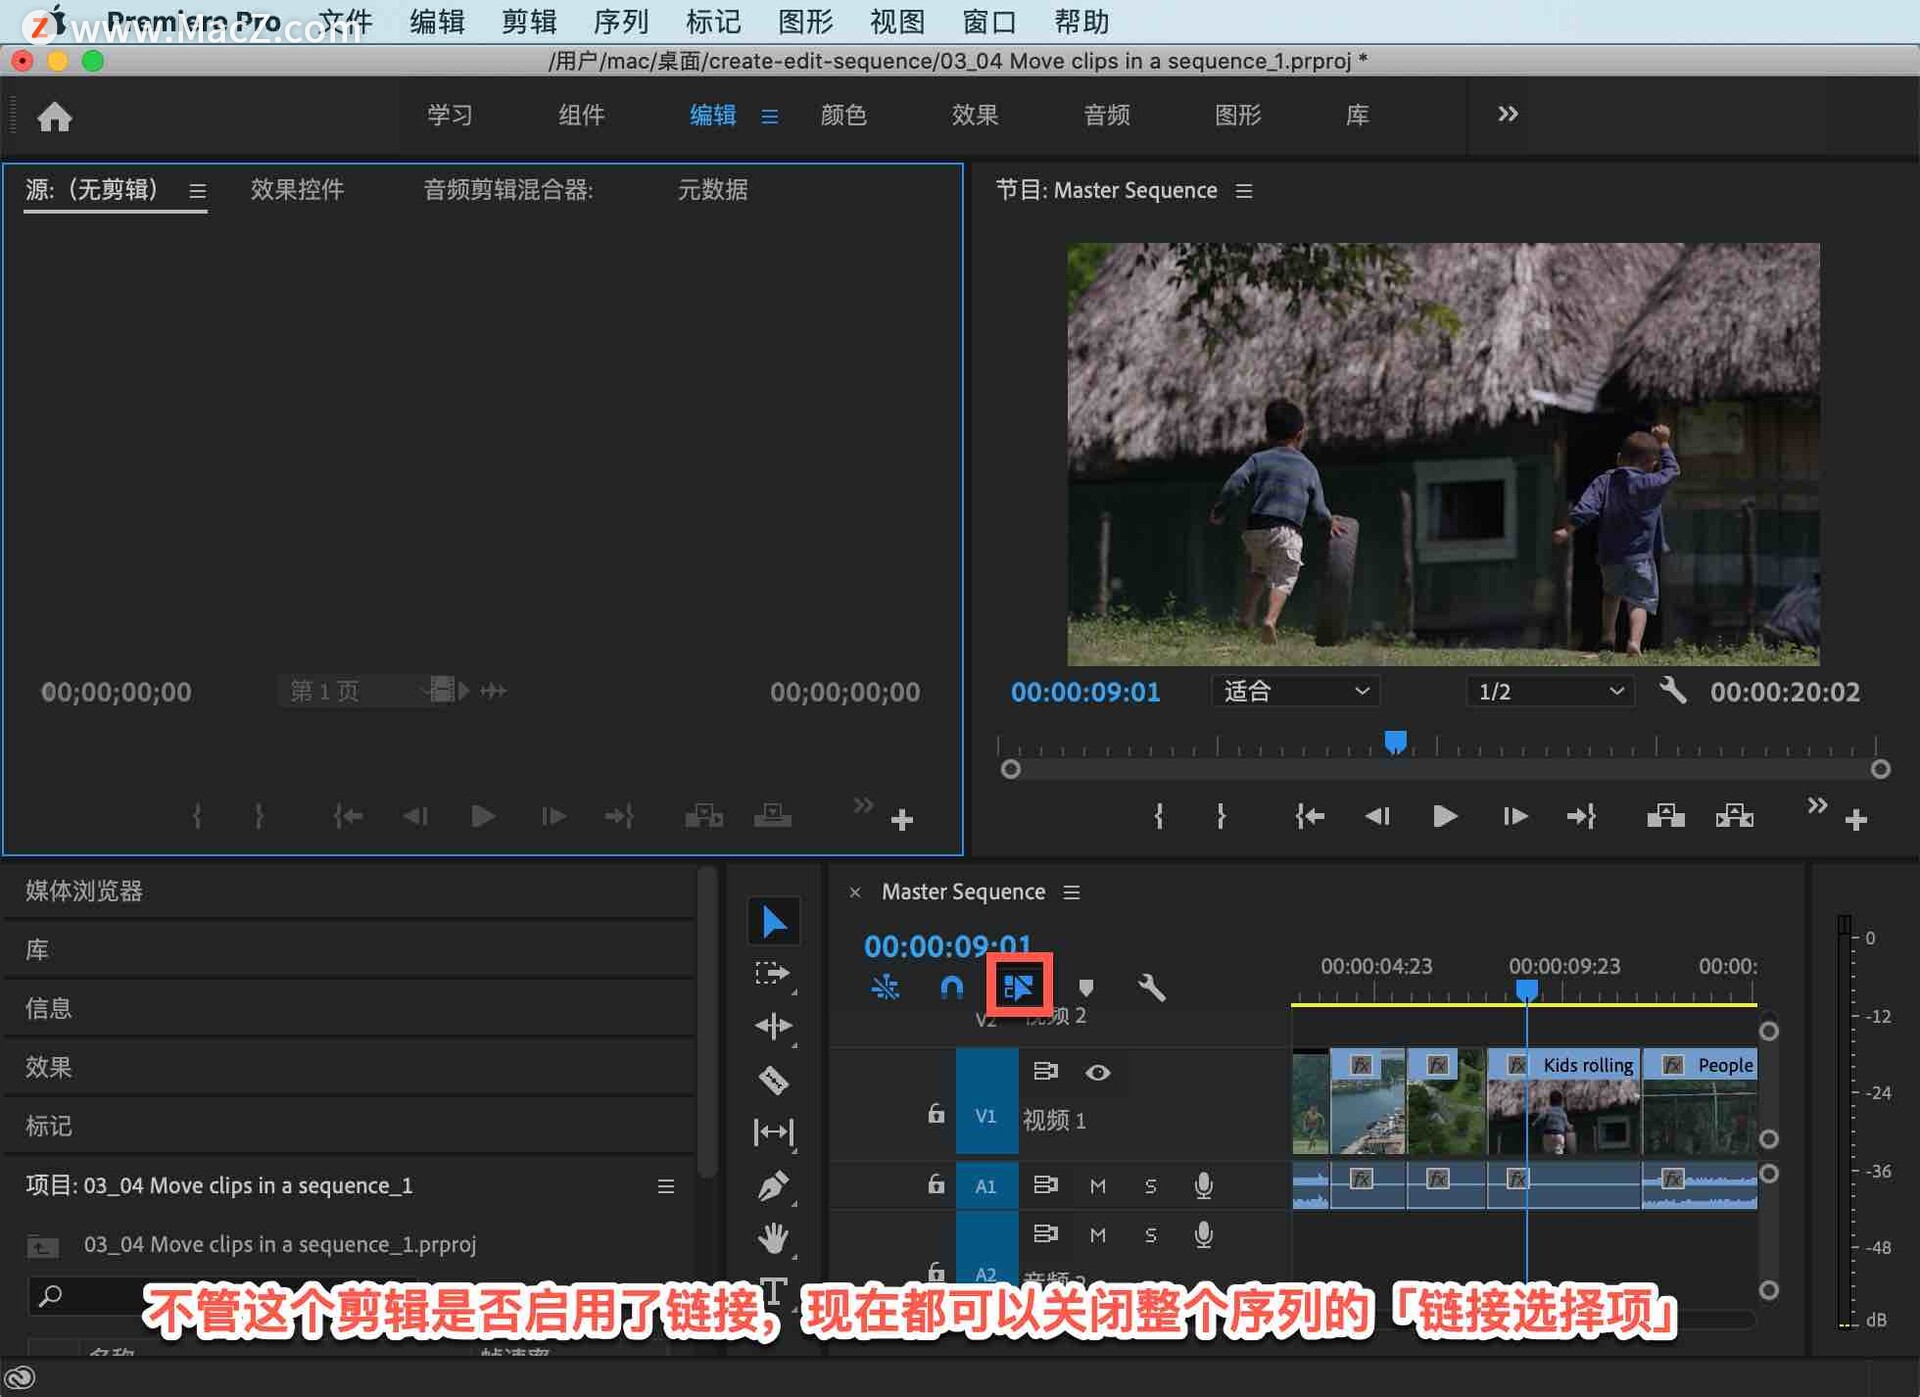
Task: Toggle A1 track lock
Action: point(935,1184)
